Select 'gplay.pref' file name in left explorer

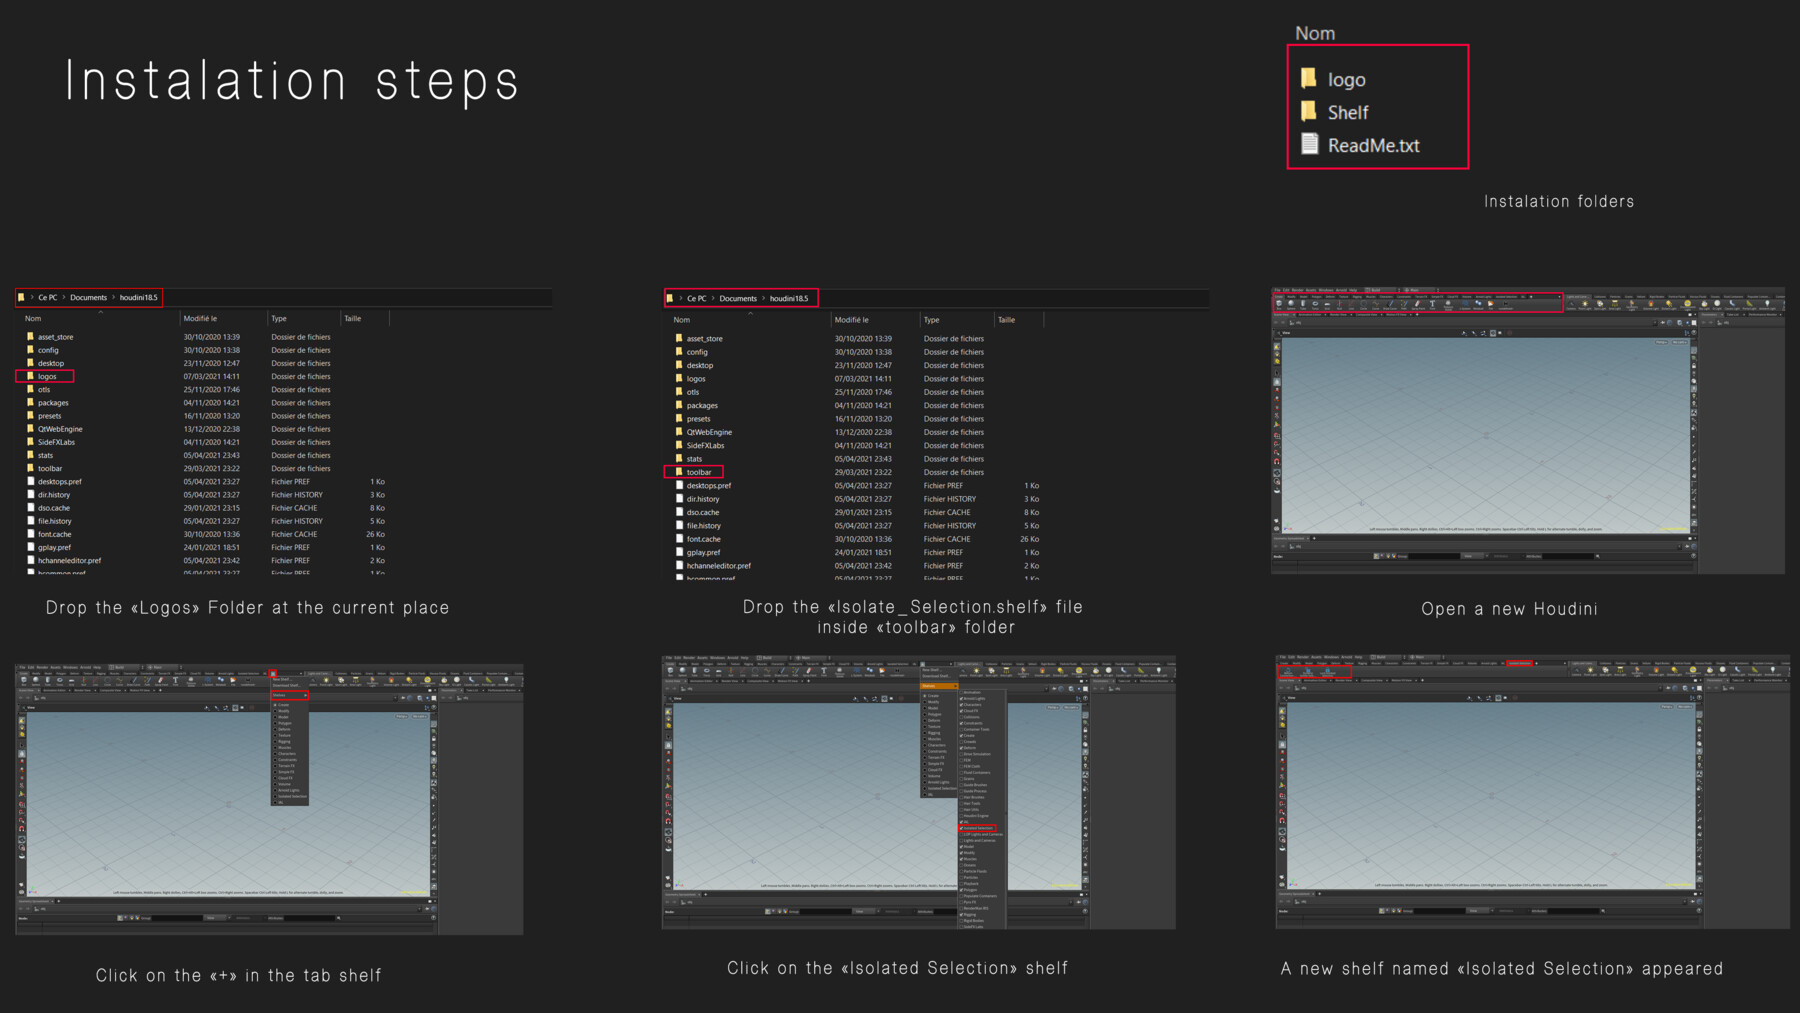pyautogui.click(x=55, y=547)
